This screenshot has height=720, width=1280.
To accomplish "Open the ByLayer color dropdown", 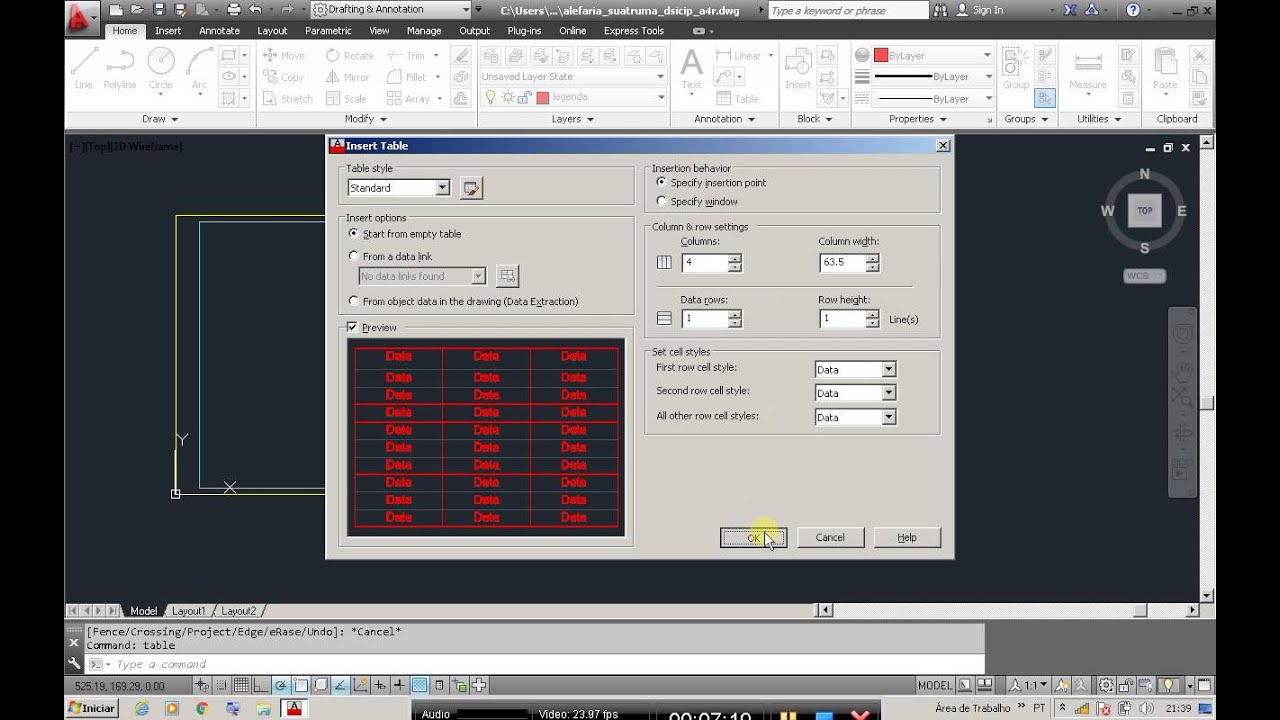I will tap(933, 55).
